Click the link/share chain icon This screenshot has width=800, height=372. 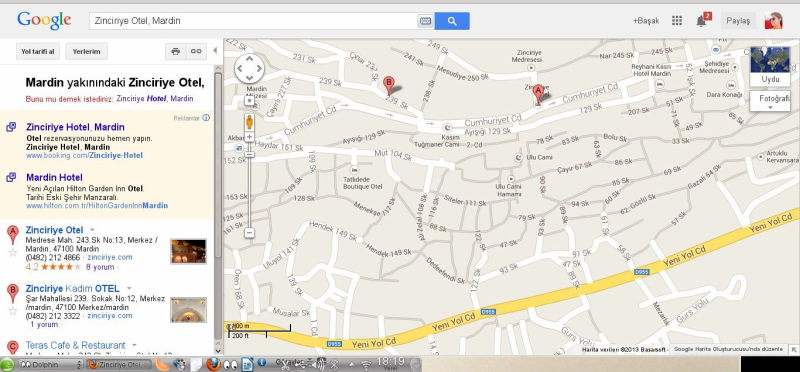(196, 51)
